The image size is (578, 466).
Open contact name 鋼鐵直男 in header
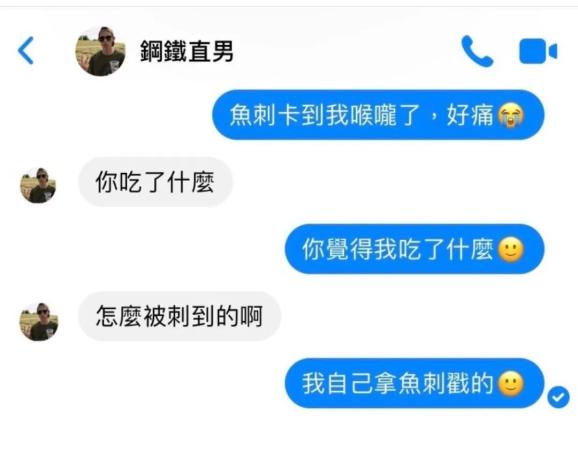(187, 51)
